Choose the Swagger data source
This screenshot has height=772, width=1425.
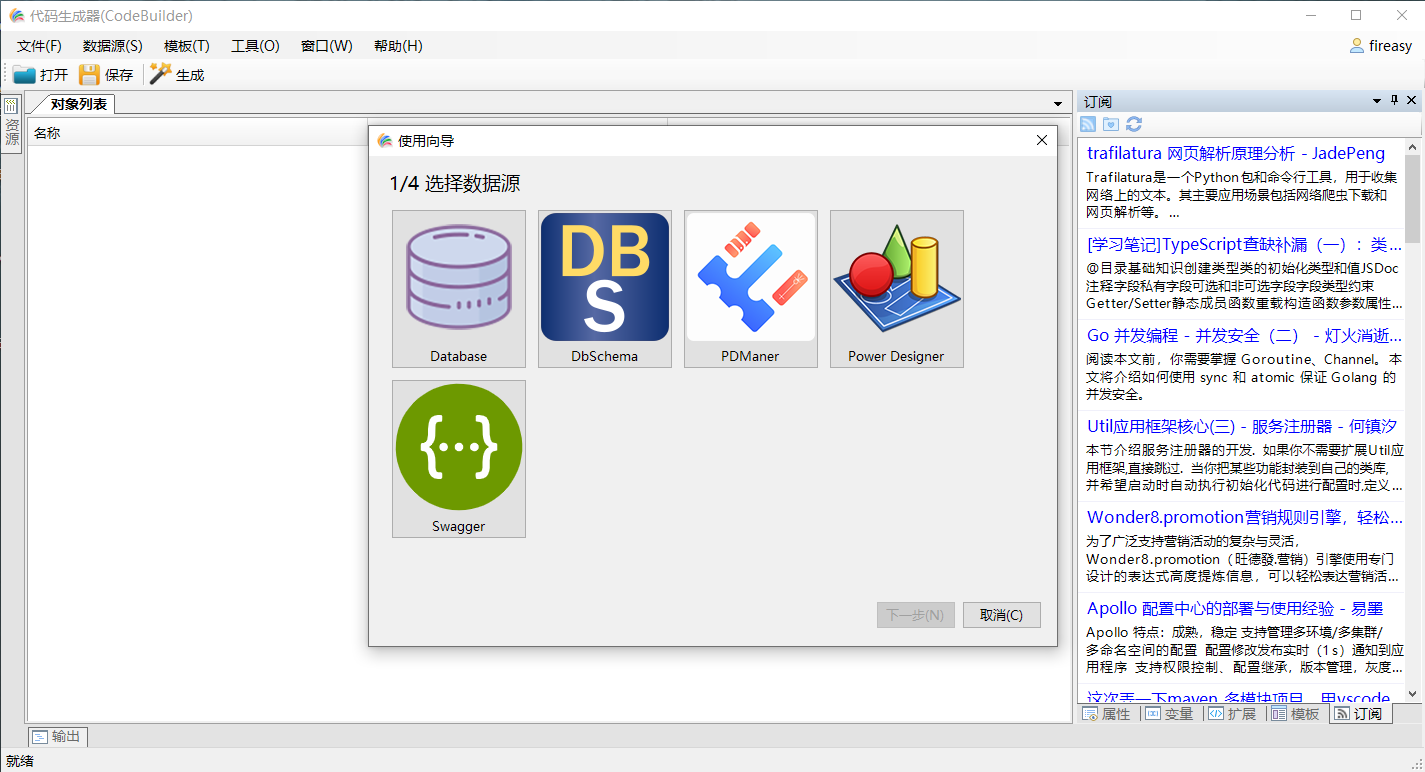(x=459, y=459)
